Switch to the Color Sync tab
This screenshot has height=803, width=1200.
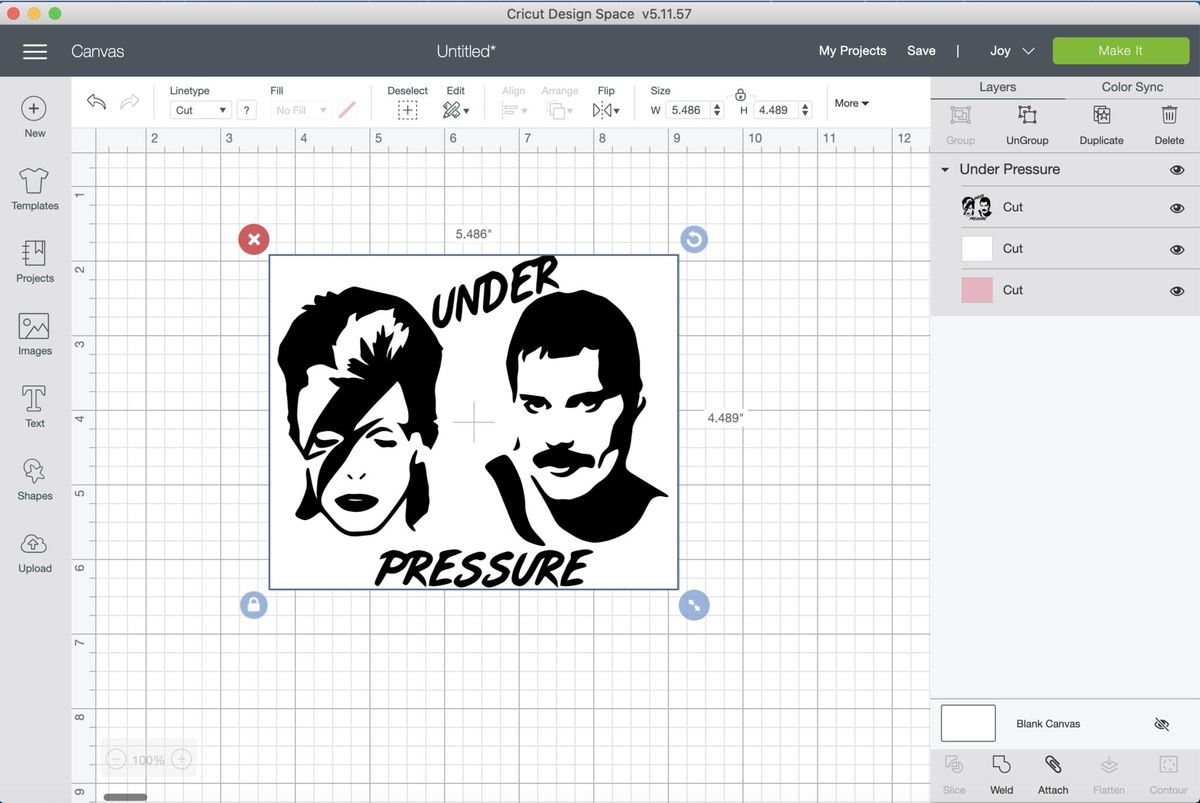pyautogui.click(x=1132, y=87)
